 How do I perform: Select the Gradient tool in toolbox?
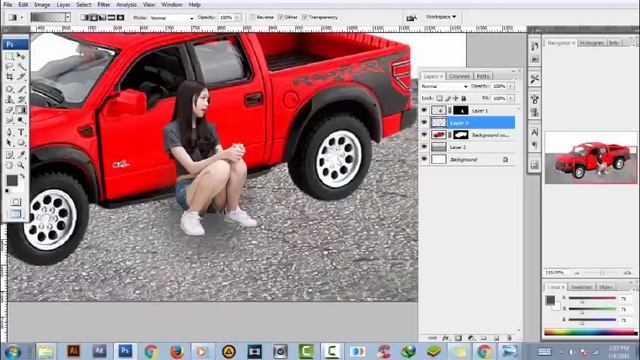(x=21, y=110)
